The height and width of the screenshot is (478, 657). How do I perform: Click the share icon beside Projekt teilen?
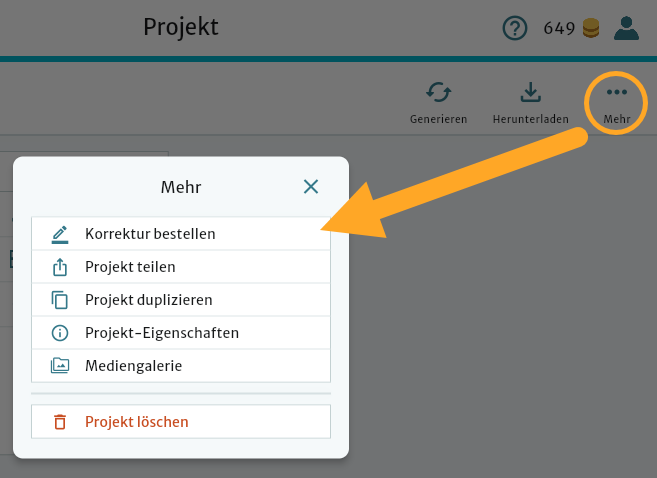60,267
